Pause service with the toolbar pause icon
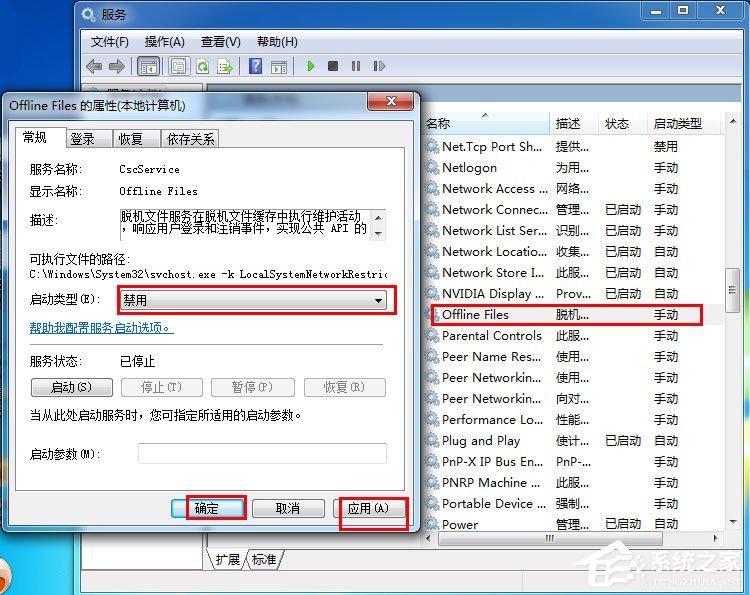The image size is (750, 595). pyautogui.click(x=356, y=66)
